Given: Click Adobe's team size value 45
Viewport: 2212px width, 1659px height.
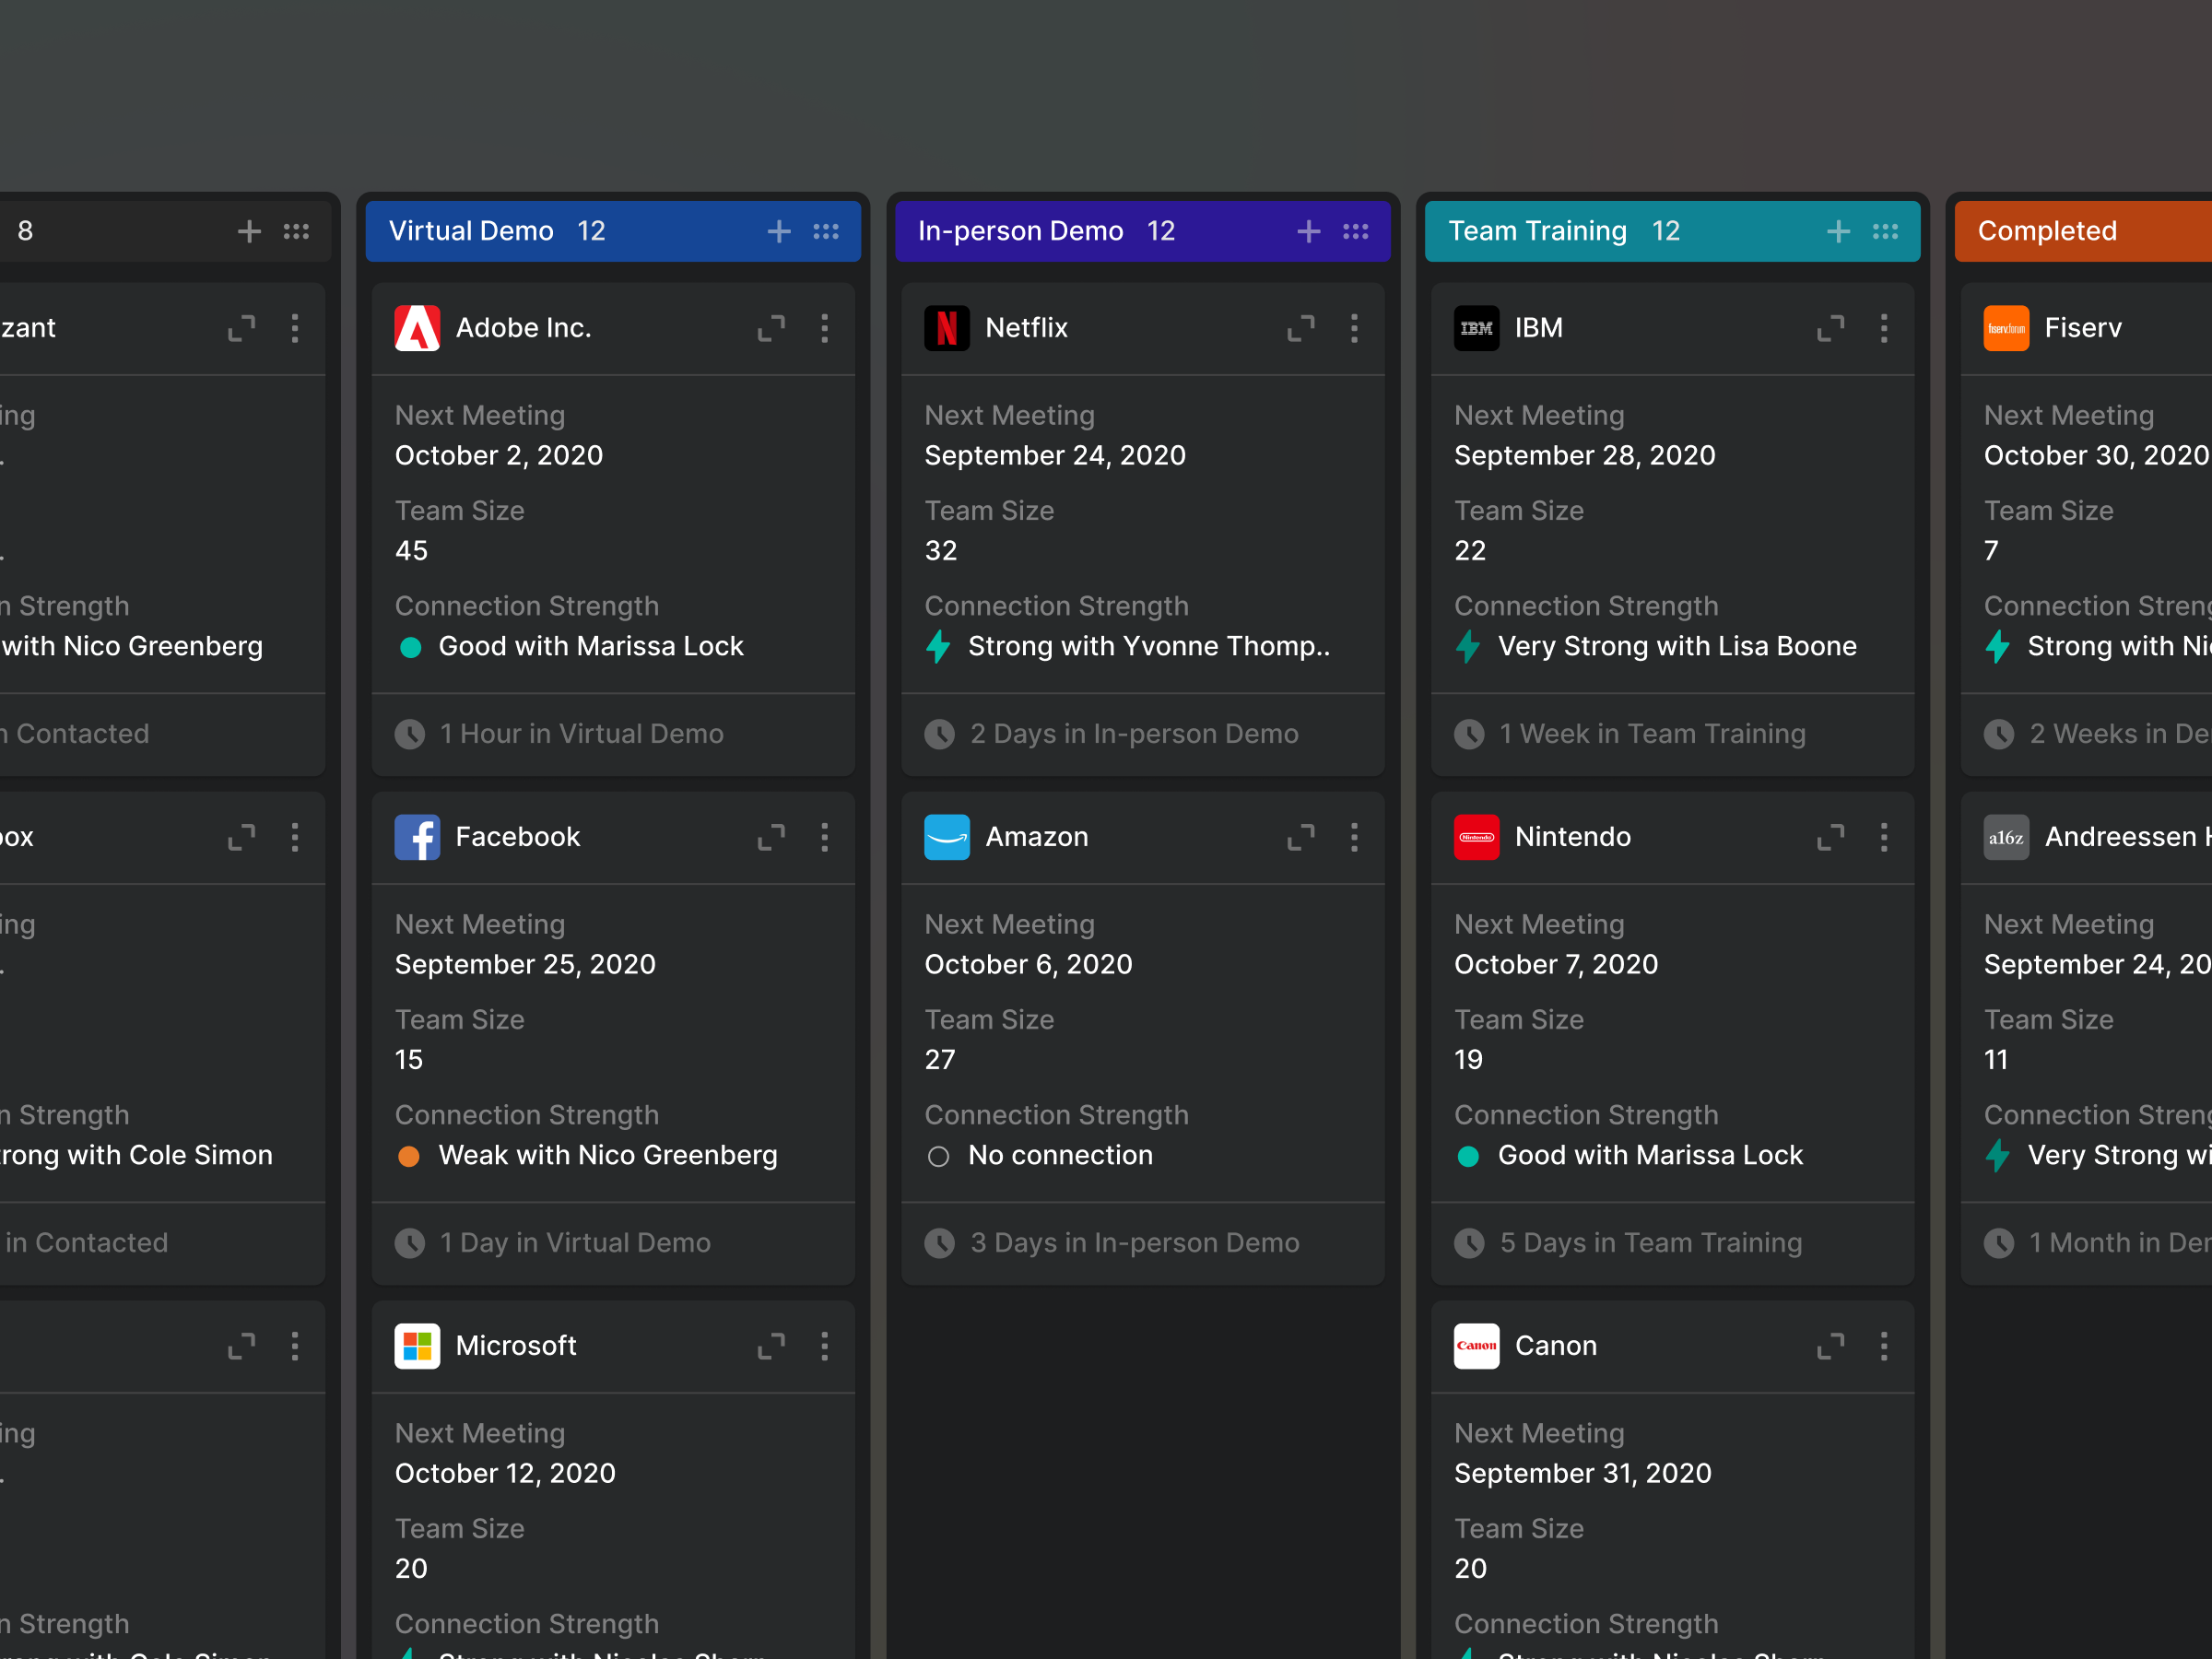Looking at the screenshot, I should (411, 551).
